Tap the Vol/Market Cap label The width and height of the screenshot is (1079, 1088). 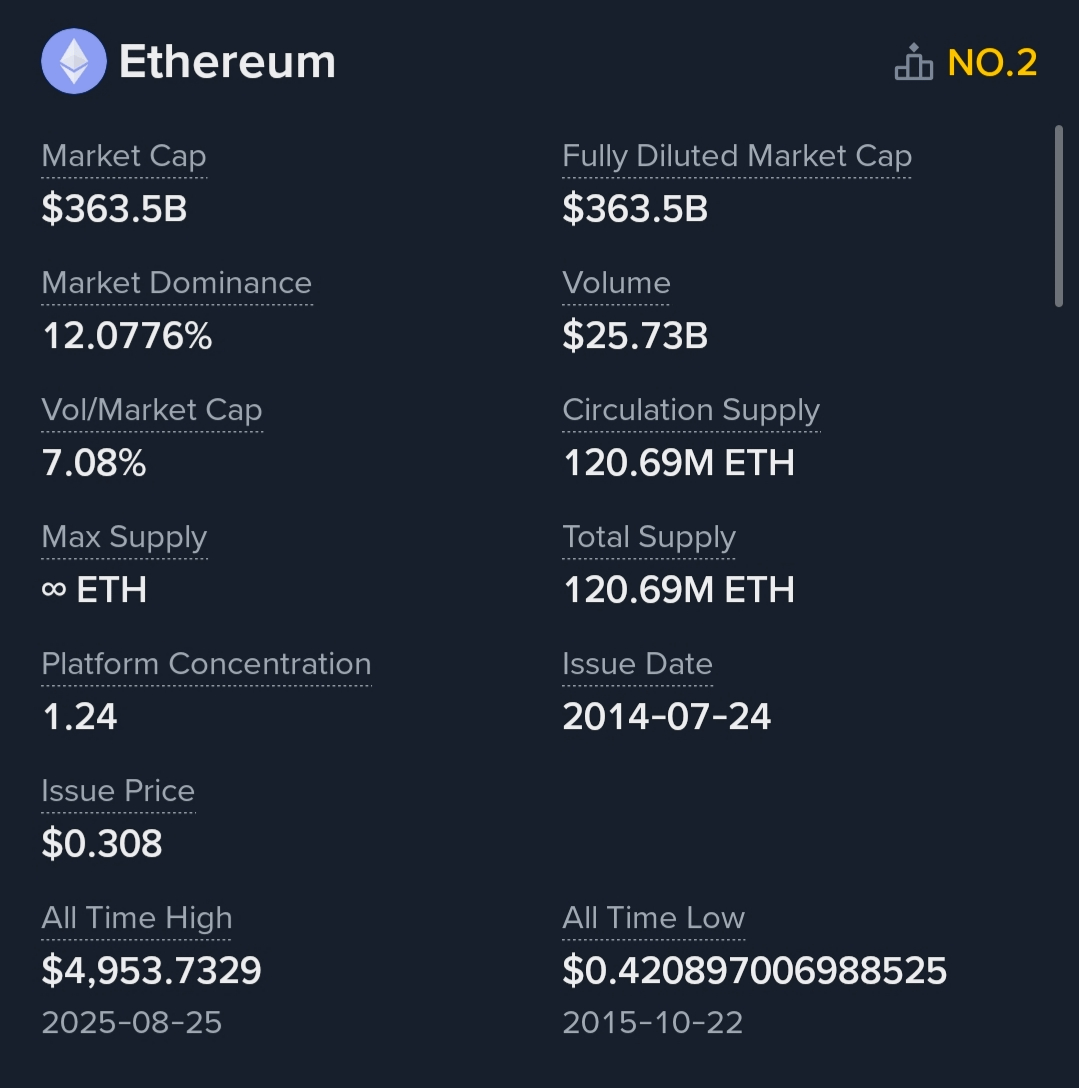click(x=152, y=410)
